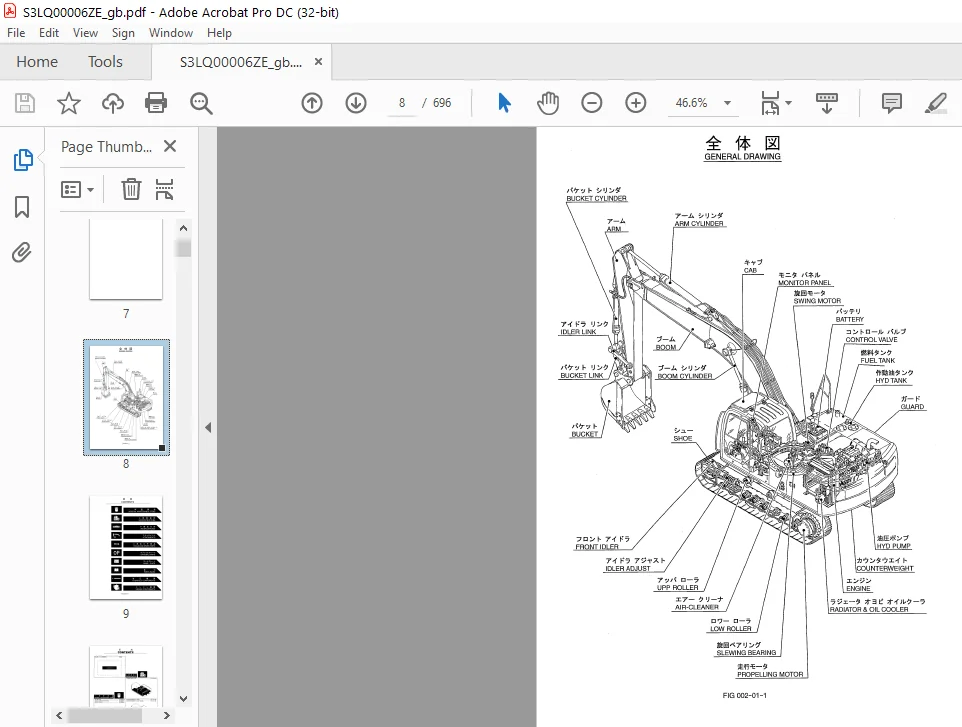Click the PROPELLING MOTOR label

pos(770,674)
